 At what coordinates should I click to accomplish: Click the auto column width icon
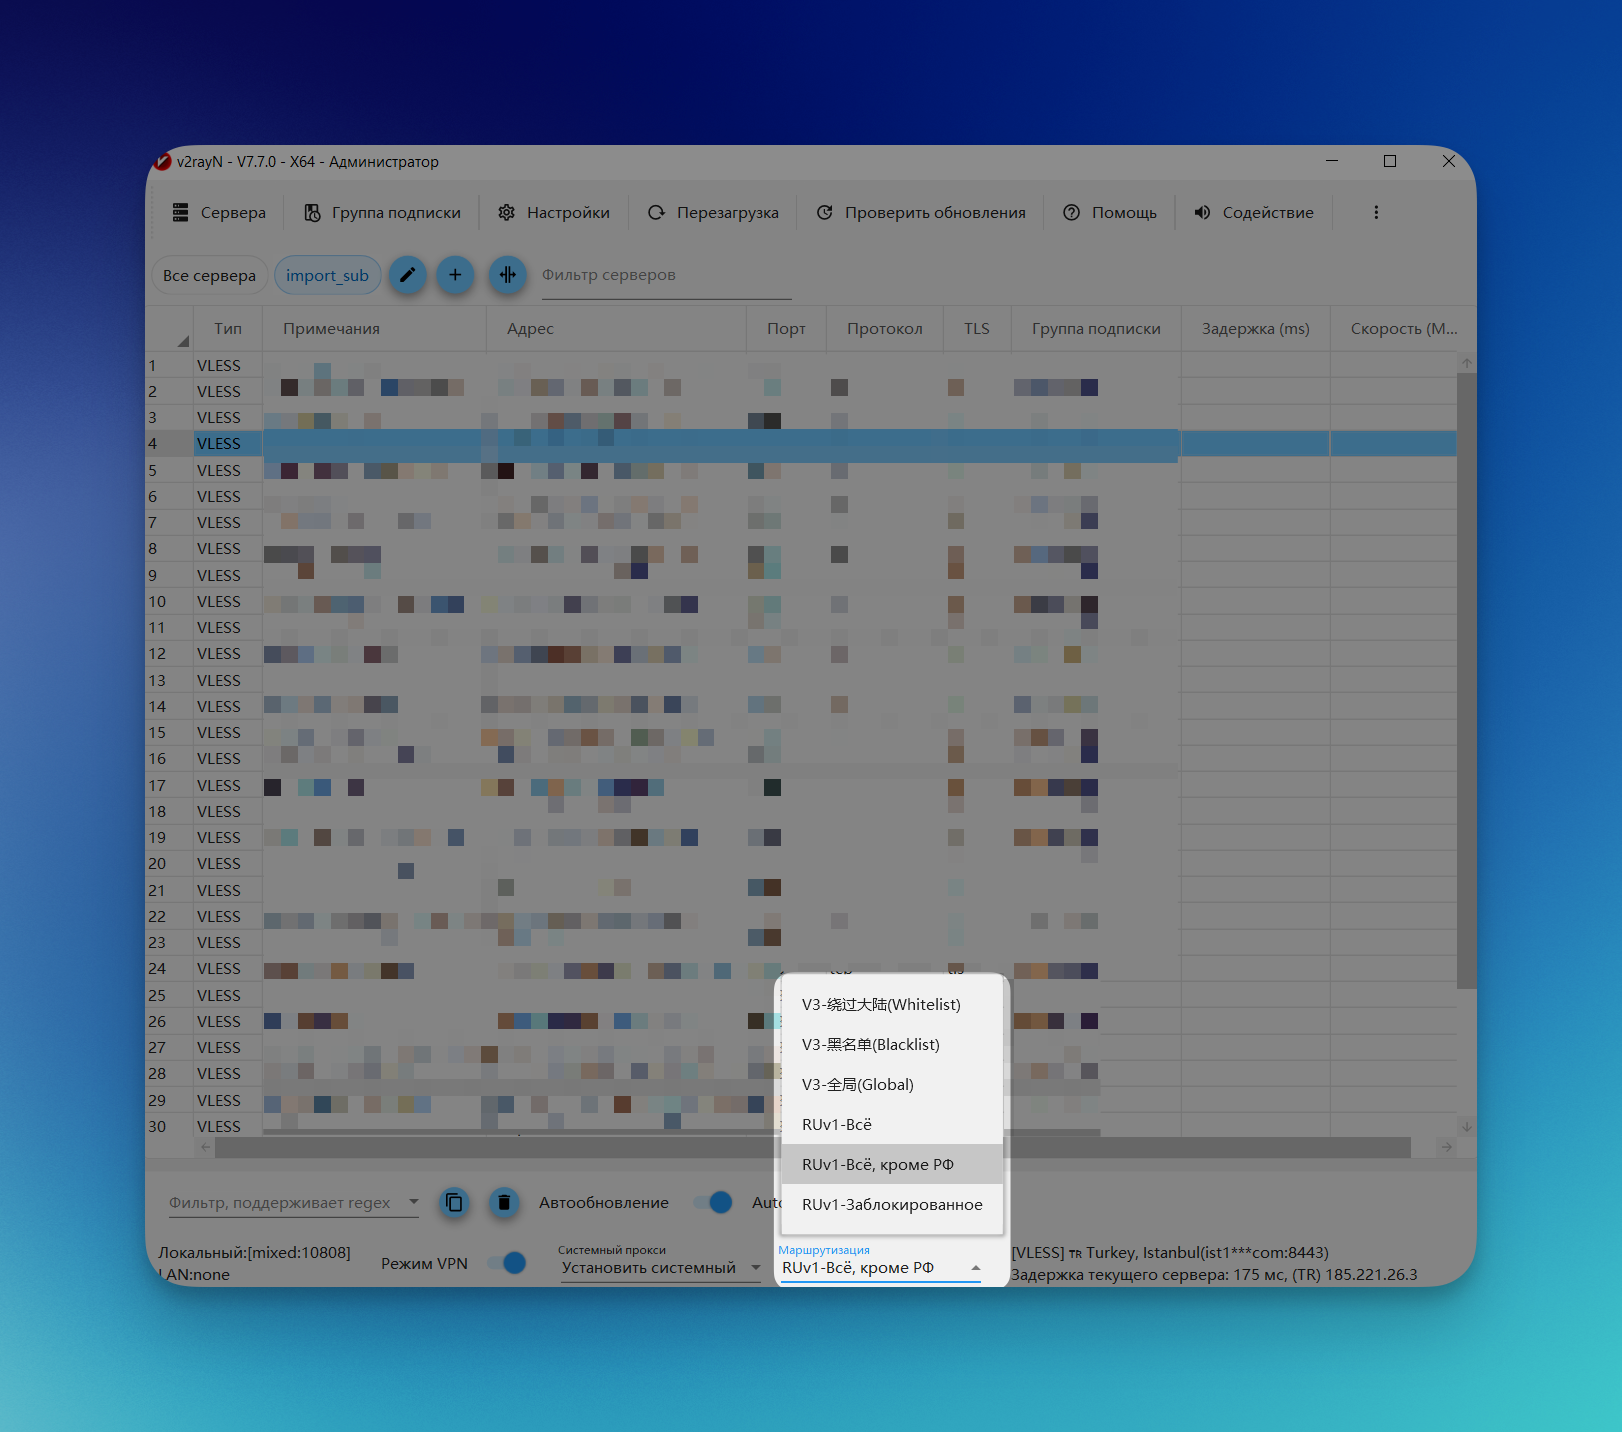pyautogui.click(x=508, y=275)
